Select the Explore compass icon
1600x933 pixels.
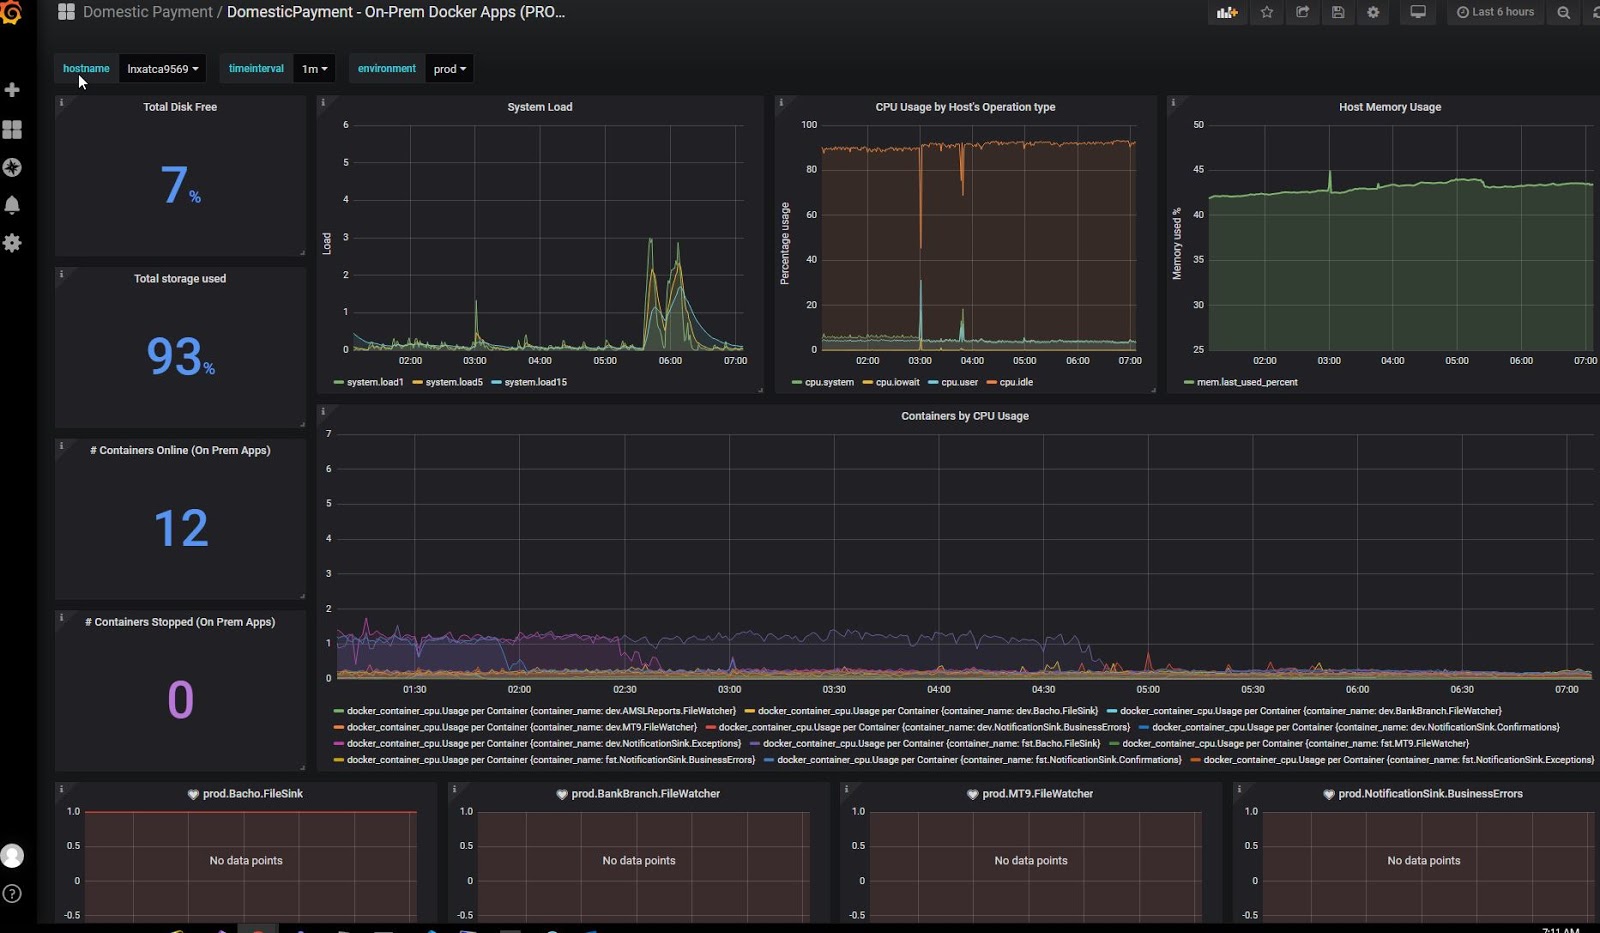point(13,167)
